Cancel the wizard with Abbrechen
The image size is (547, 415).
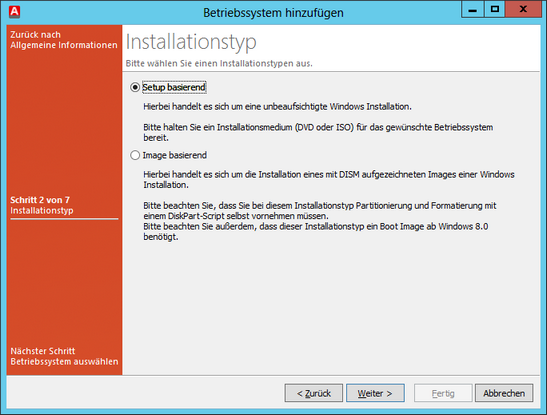(x=504, y=393)
